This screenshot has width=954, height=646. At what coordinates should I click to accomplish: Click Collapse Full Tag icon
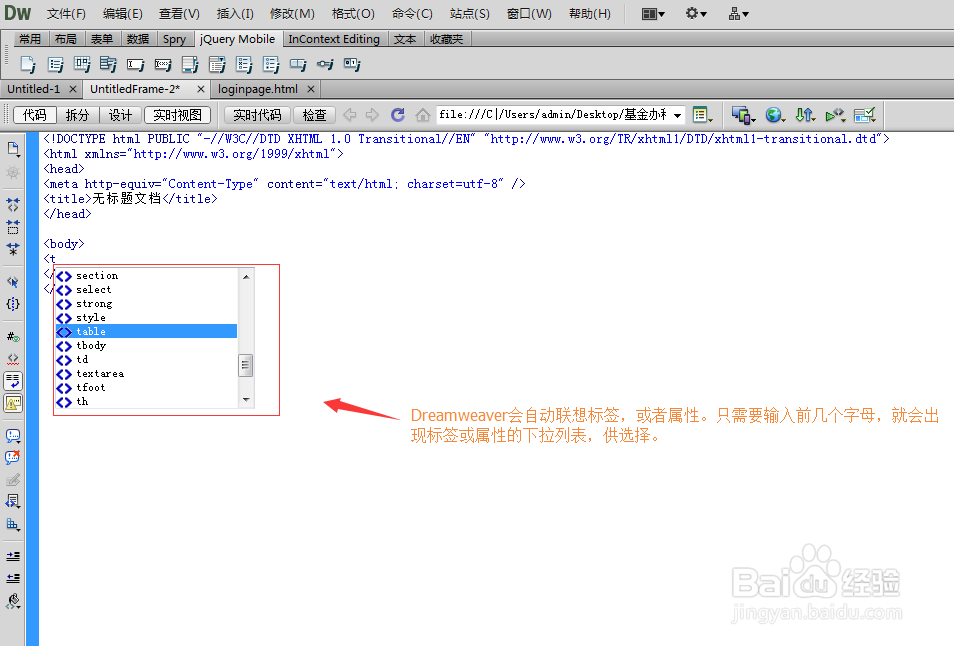coord(13,204)
